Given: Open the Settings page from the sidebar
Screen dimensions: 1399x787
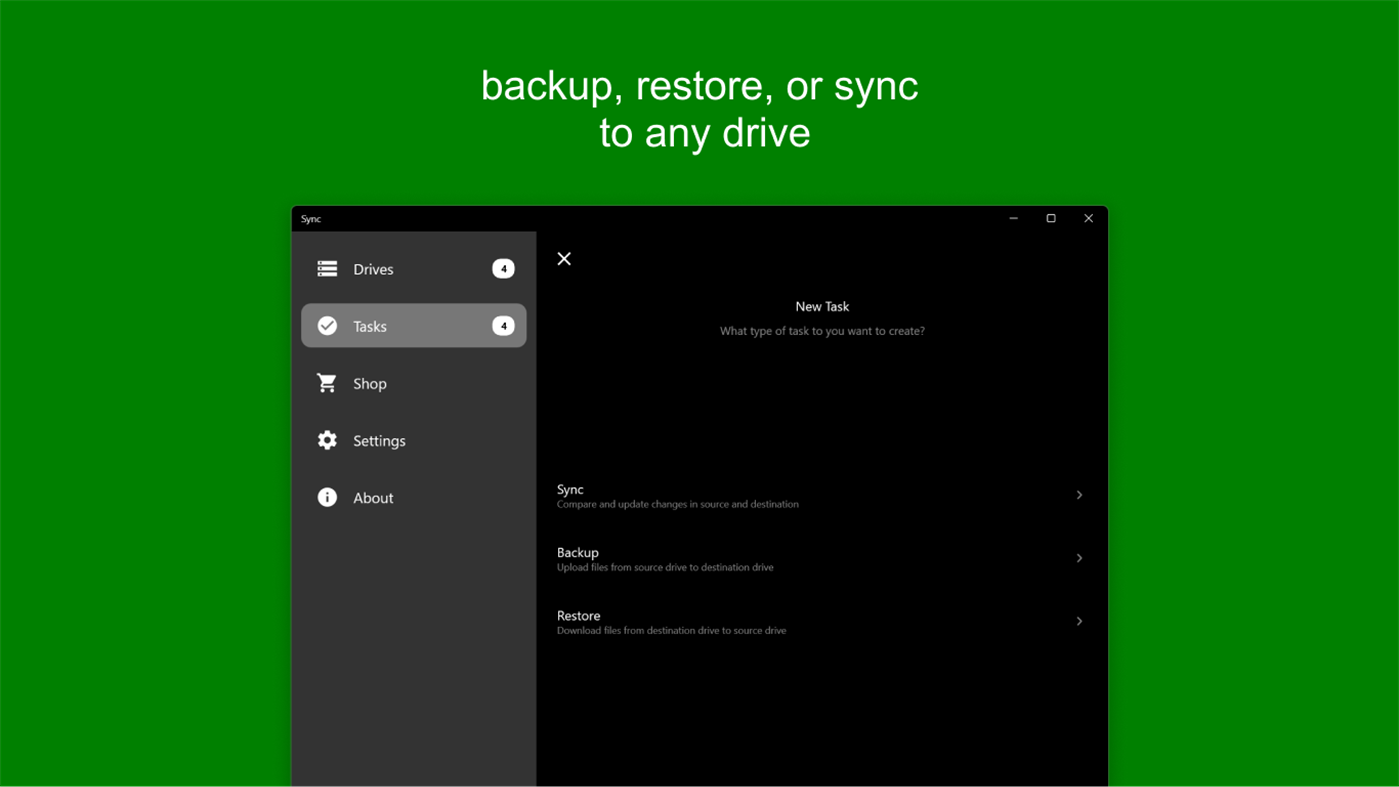Looking at the screenshot, I should (379, 440).
